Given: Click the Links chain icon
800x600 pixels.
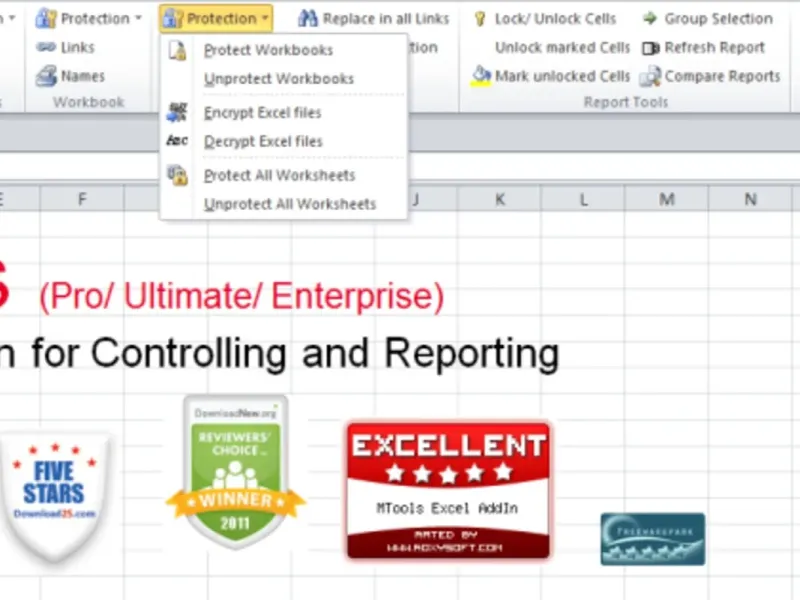Looking at the screenshot, I should click(x=46, y=47).
